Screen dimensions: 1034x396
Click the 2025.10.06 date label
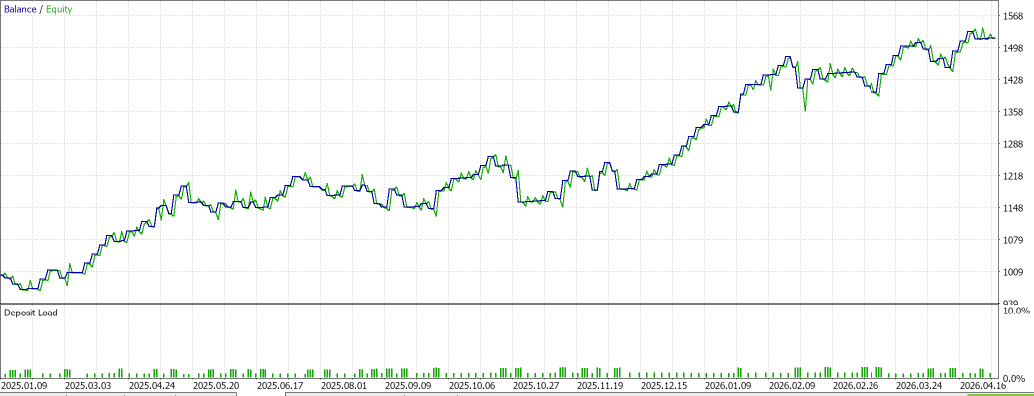pyautogui.click(x=471, y=385)
